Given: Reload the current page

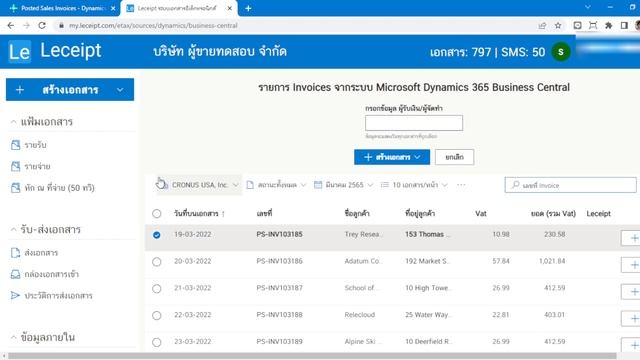Looking at the screenshot, I should pos(42,25).
